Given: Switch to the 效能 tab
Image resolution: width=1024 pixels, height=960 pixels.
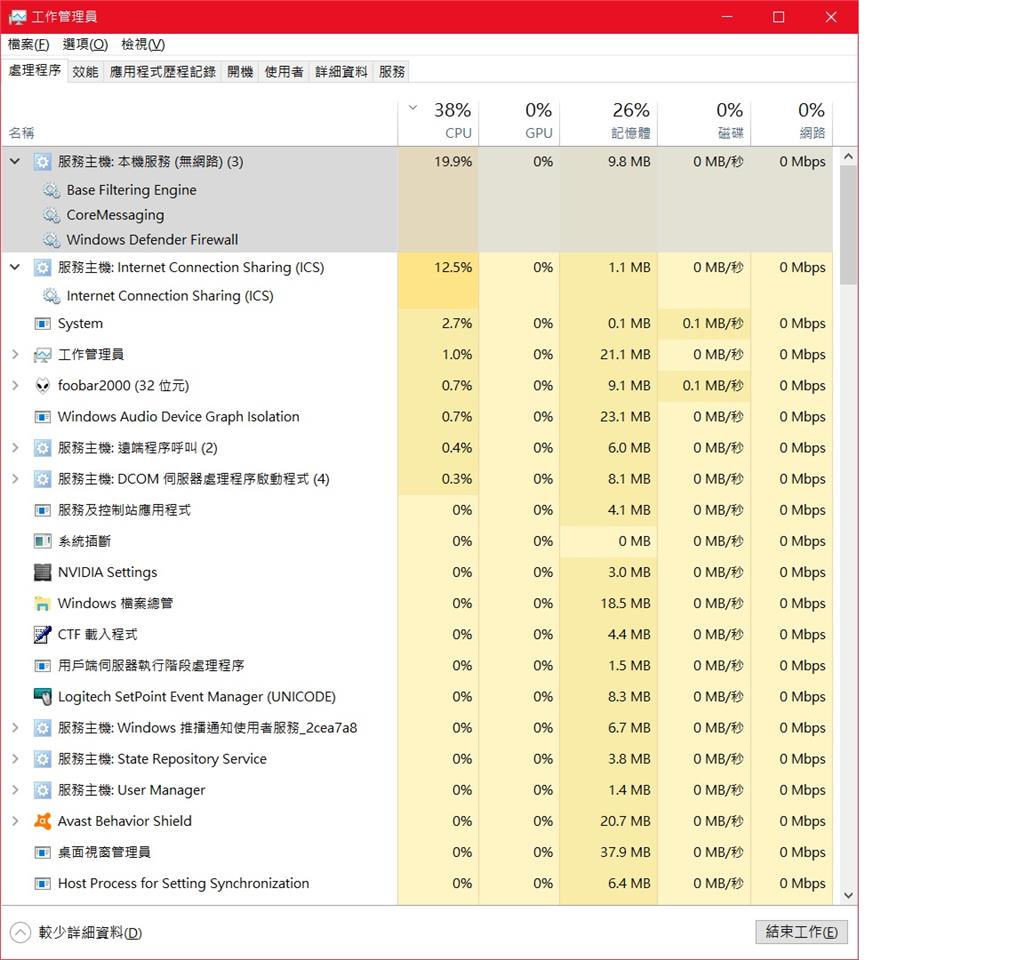Looking at the screenshot, I should click(x=86, y=72).
